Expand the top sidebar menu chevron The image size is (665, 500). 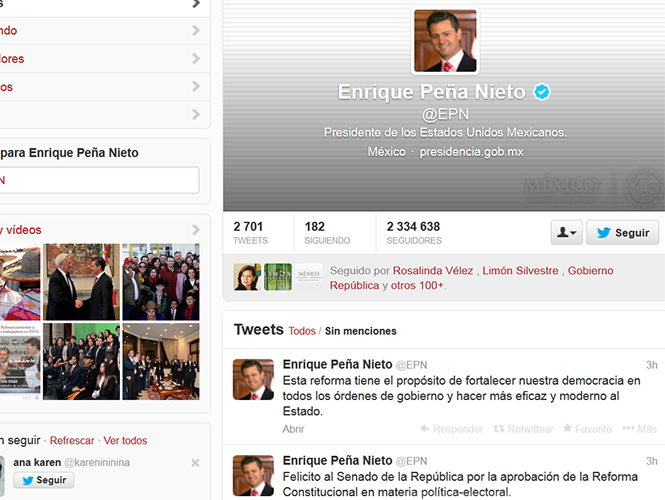coord(196,4)
